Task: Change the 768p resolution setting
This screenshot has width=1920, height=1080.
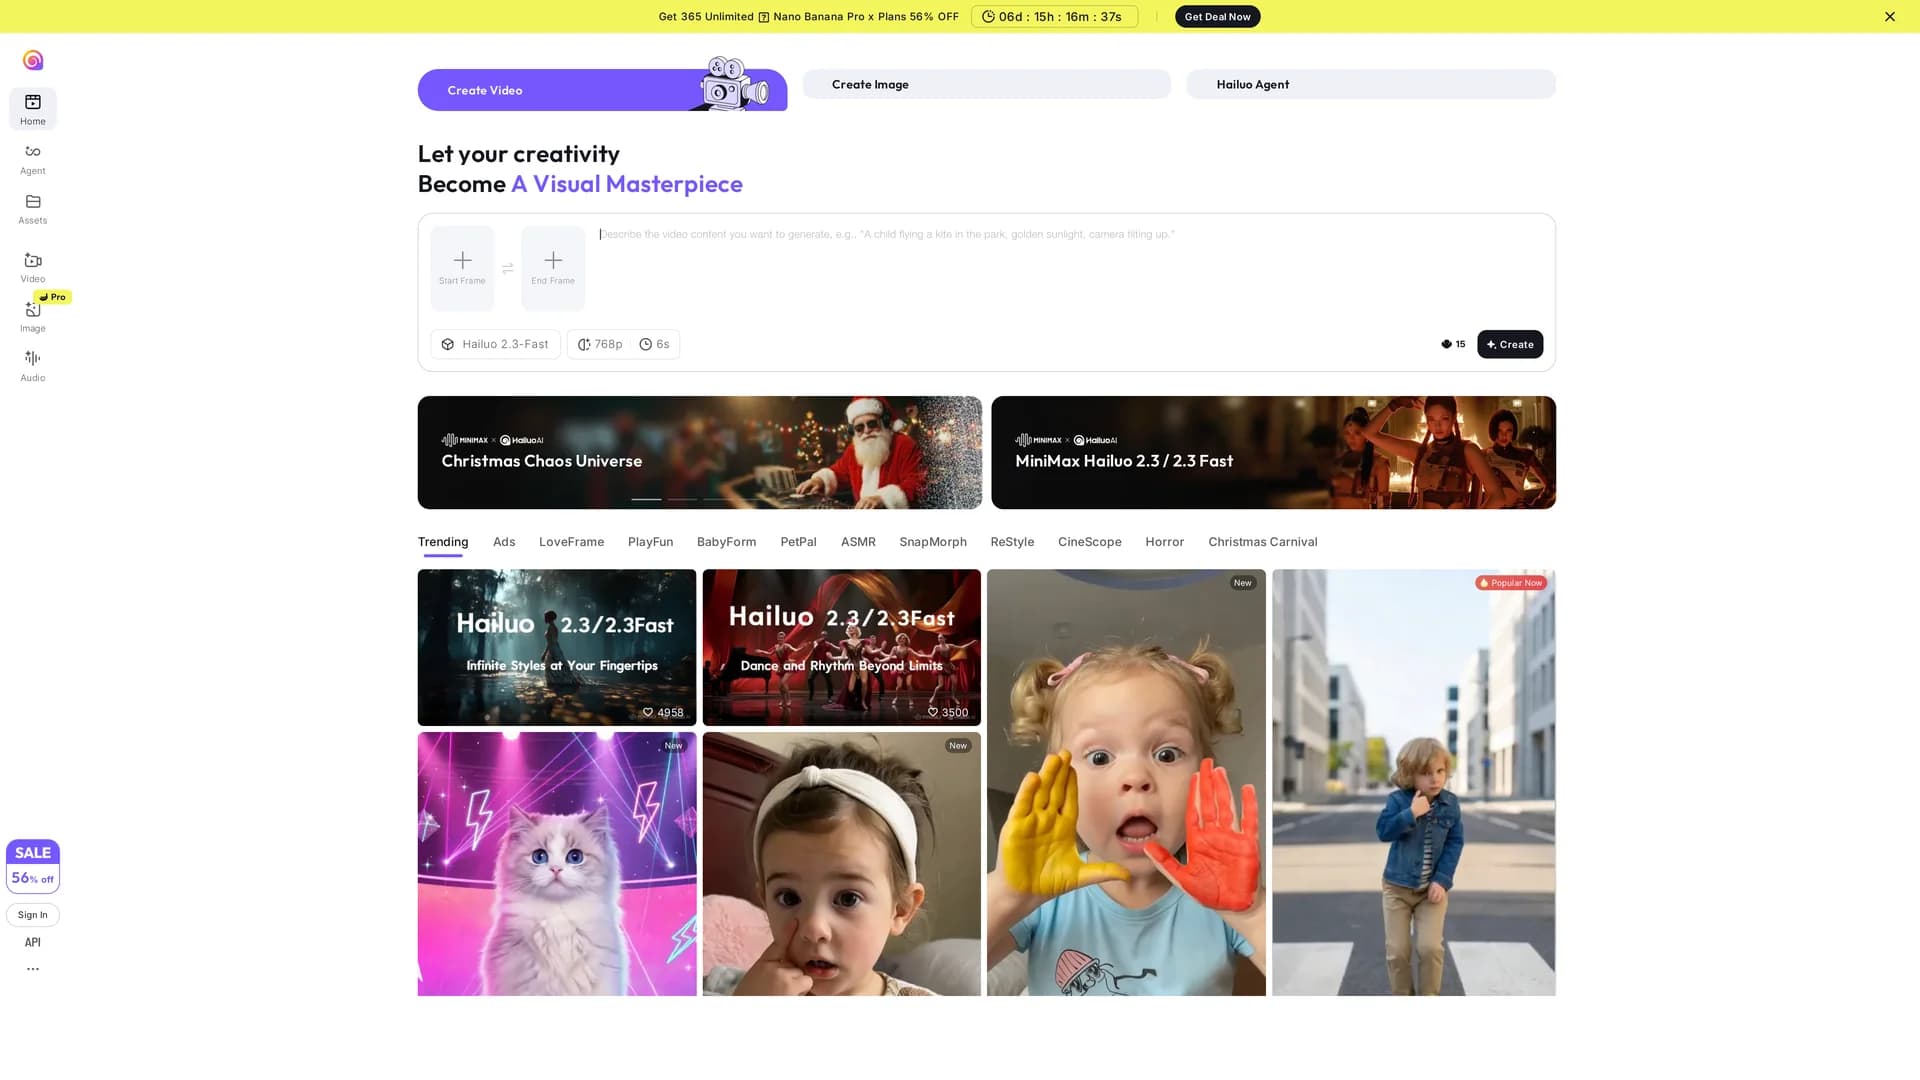Action: (x=600, y=344)
